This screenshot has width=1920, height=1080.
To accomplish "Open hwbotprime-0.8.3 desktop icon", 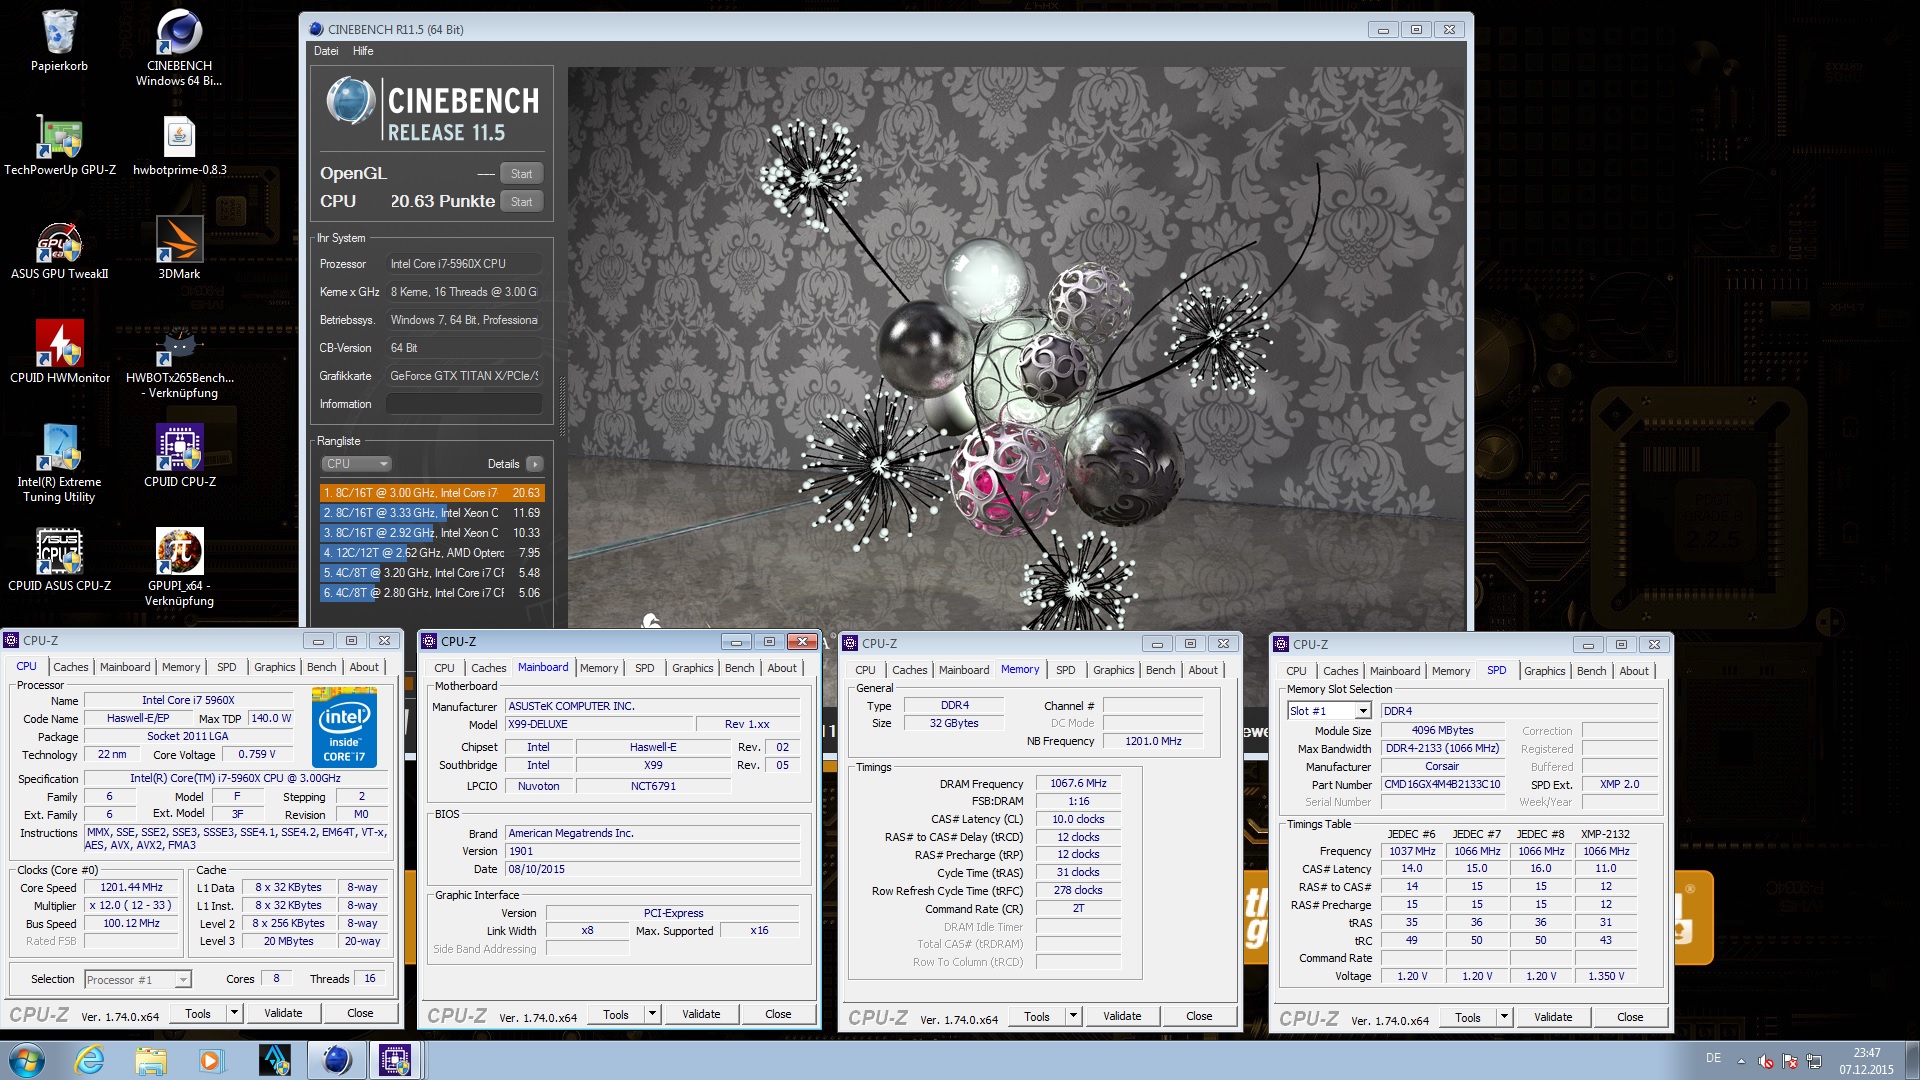I will [179, 146].
